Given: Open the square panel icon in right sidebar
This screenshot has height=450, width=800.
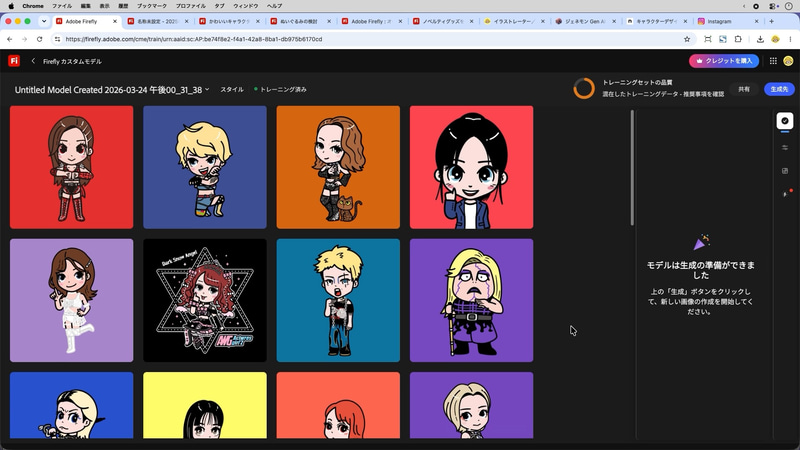Looking at the screenshot, I should pyautogui.click(x=785, y=171).
